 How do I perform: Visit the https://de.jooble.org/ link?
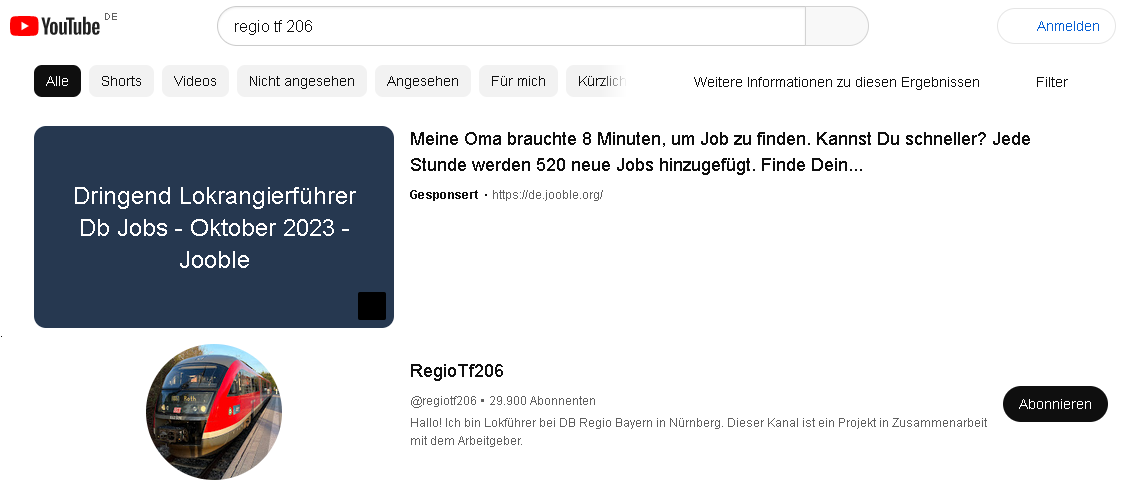(x=548, y=195)
